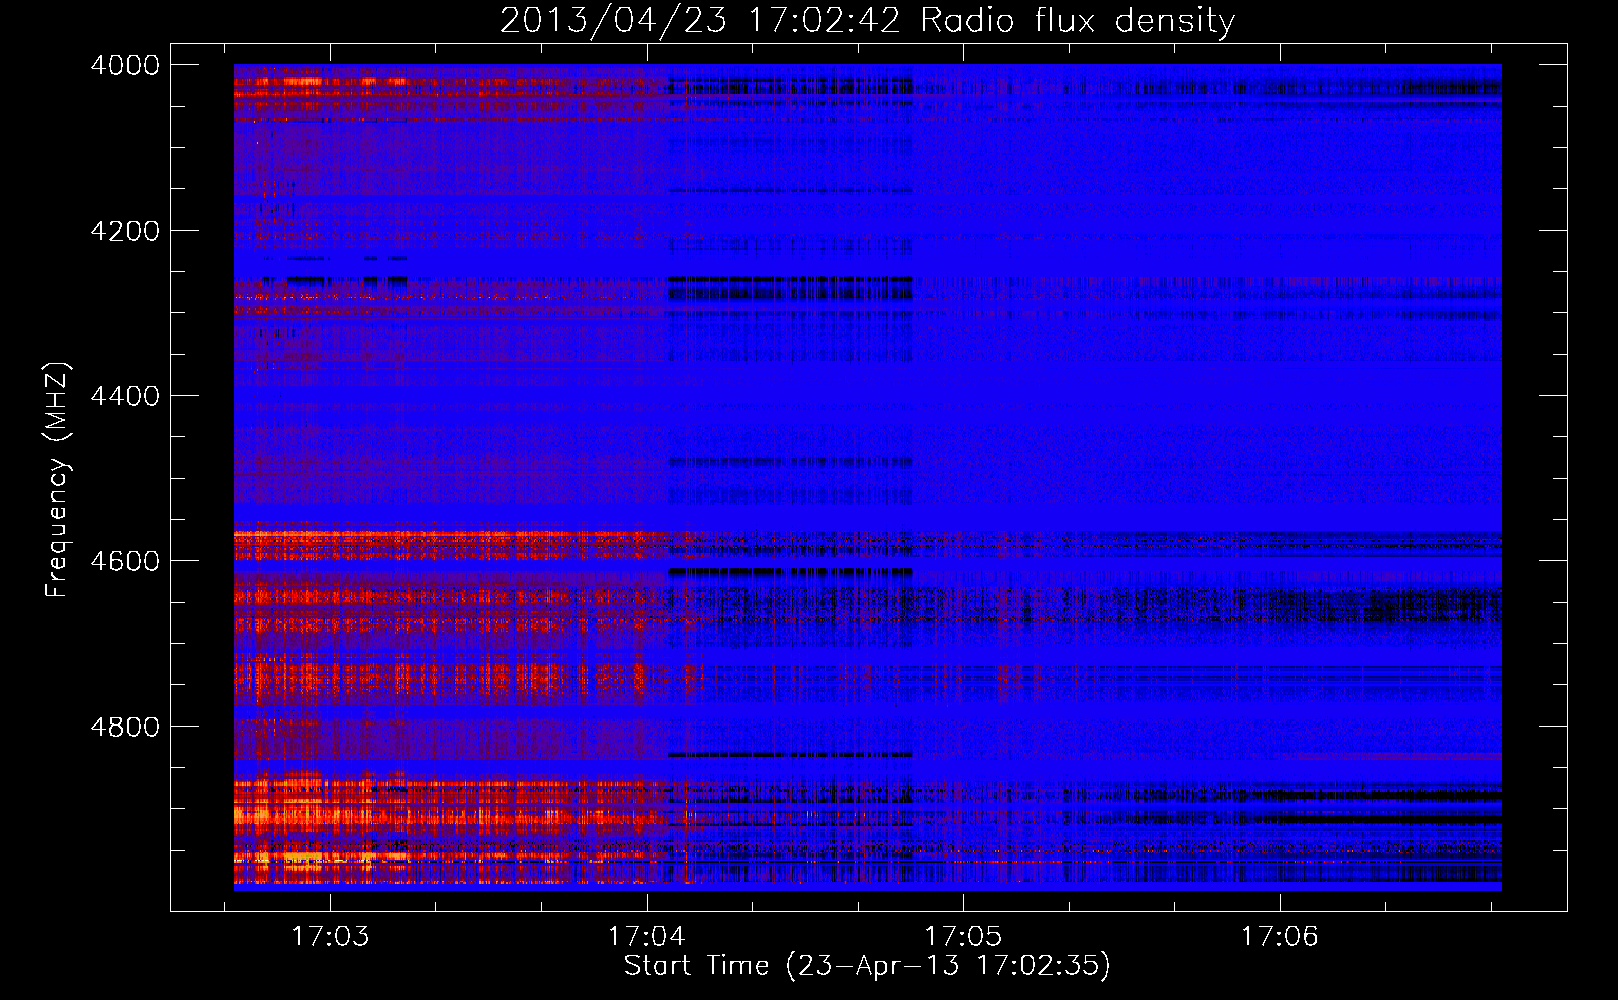Viewport: 1618px width, 1000px height.
Task: Click the 17:04 time tick label
Action: 647,937
